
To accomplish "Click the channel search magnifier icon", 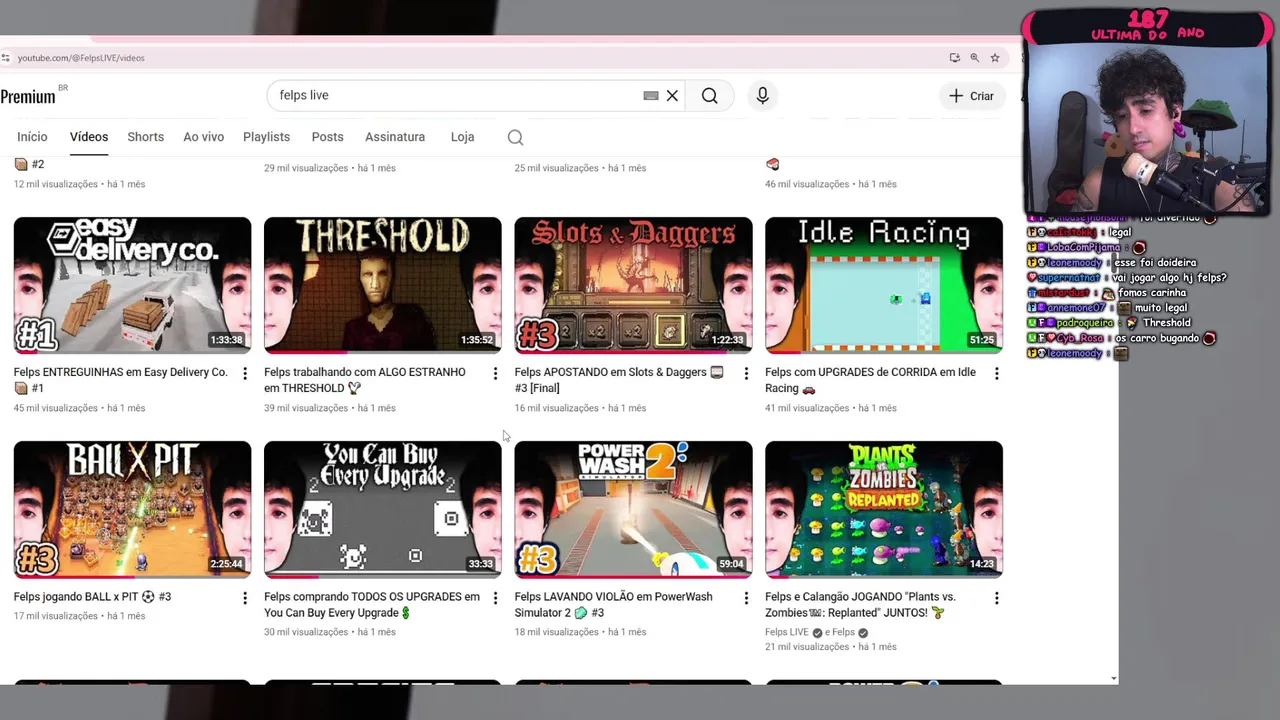I will pyautogui.click(x=515, y=137).
